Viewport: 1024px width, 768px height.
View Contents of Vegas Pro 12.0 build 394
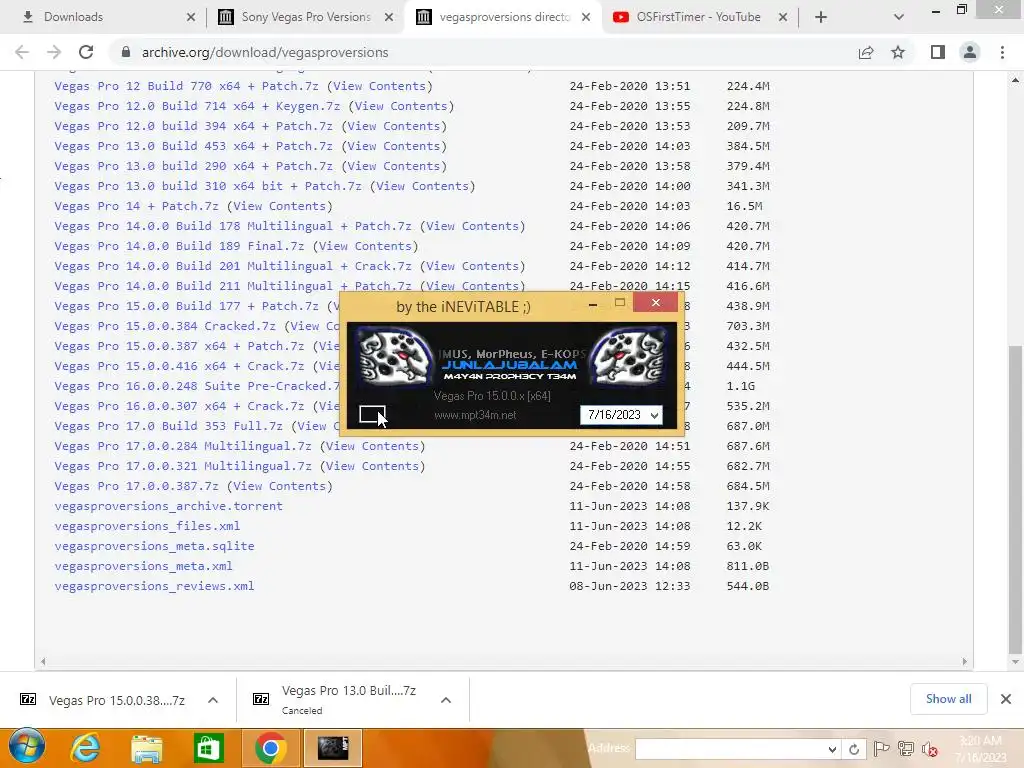tap(394, 126)
